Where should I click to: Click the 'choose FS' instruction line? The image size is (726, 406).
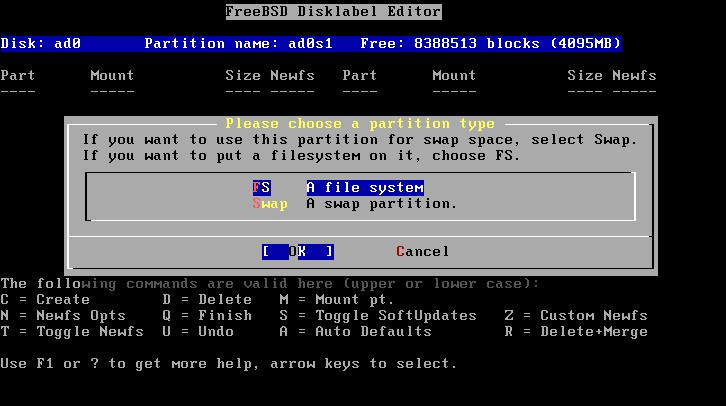301,156
